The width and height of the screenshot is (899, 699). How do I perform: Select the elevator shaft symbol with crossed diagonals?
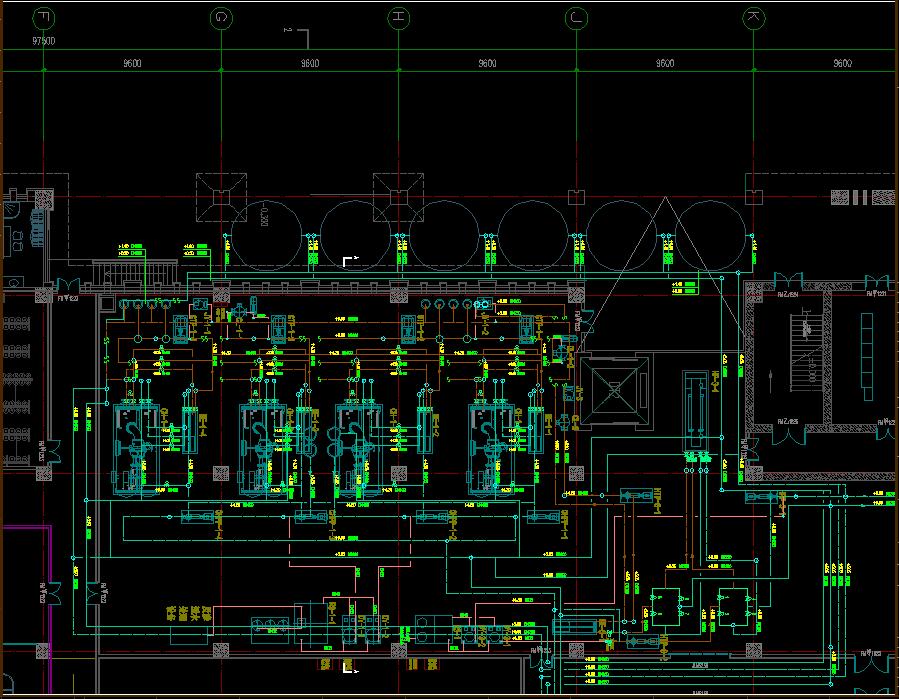click(x=615, y=390)
